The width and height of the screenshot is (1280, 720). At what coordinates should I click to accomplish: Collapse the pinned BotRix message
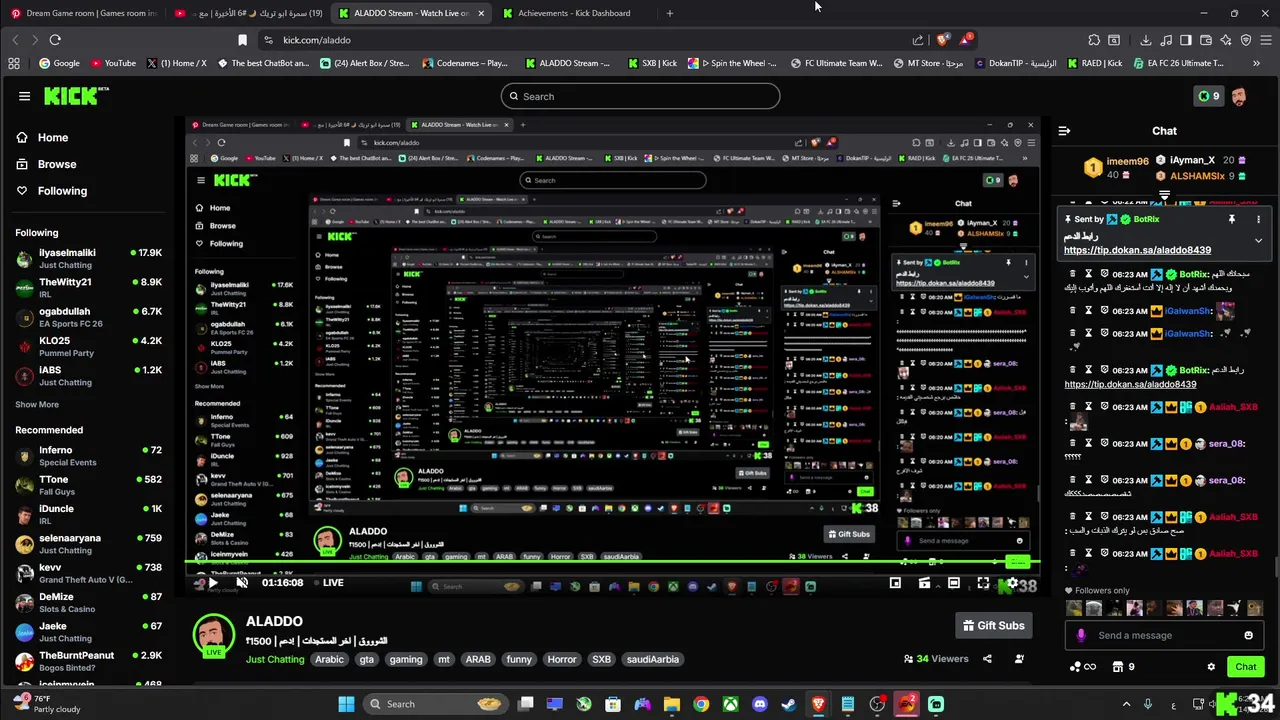click(1258, 241)
